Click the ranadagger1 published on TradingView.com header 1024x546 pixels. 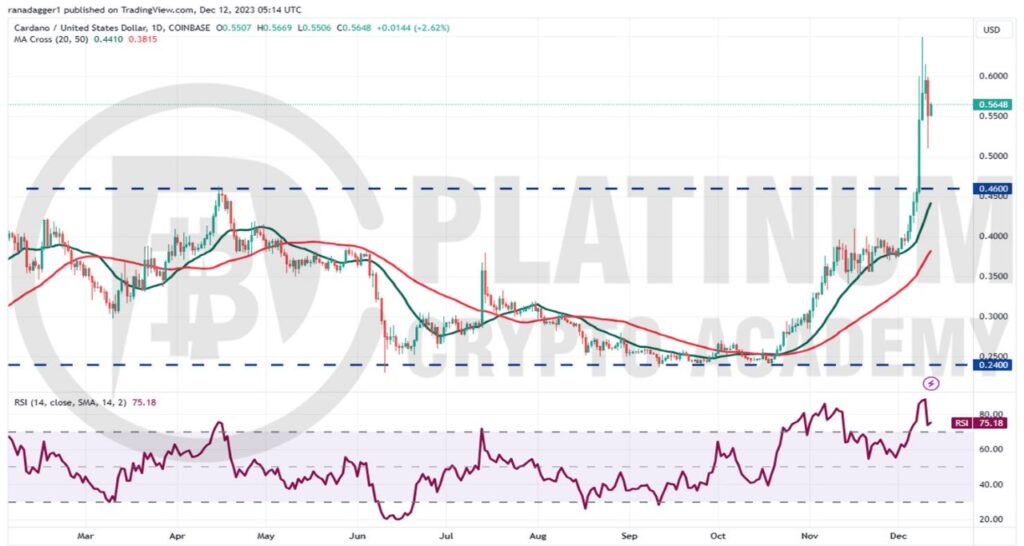(157, 10)
